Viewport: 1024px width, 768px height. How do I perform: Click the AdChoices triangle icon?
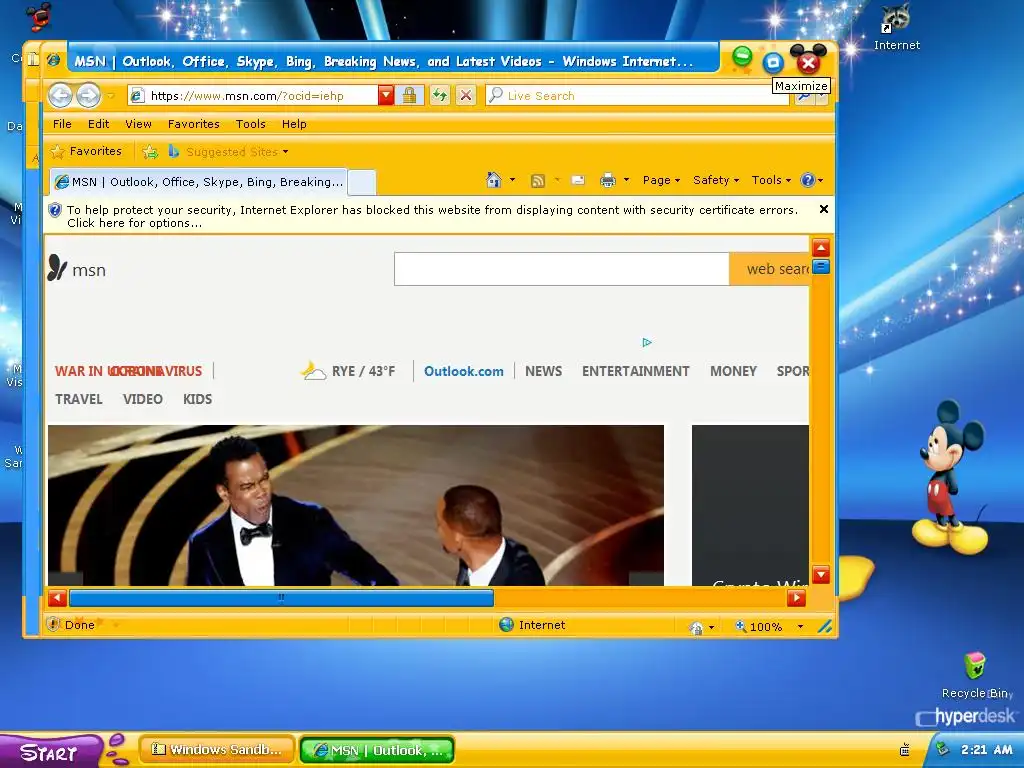[x=647, y=342]
